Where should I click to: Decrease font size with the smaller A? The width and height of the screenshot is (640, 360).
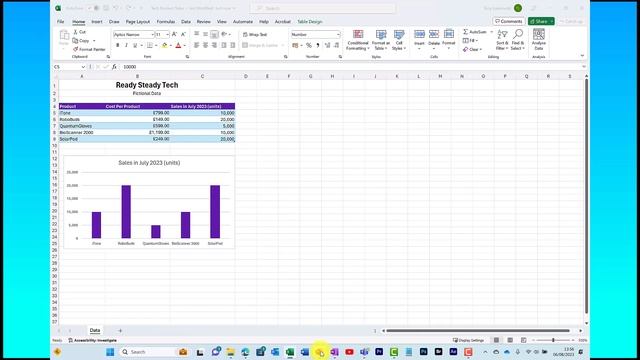(183, 35)
